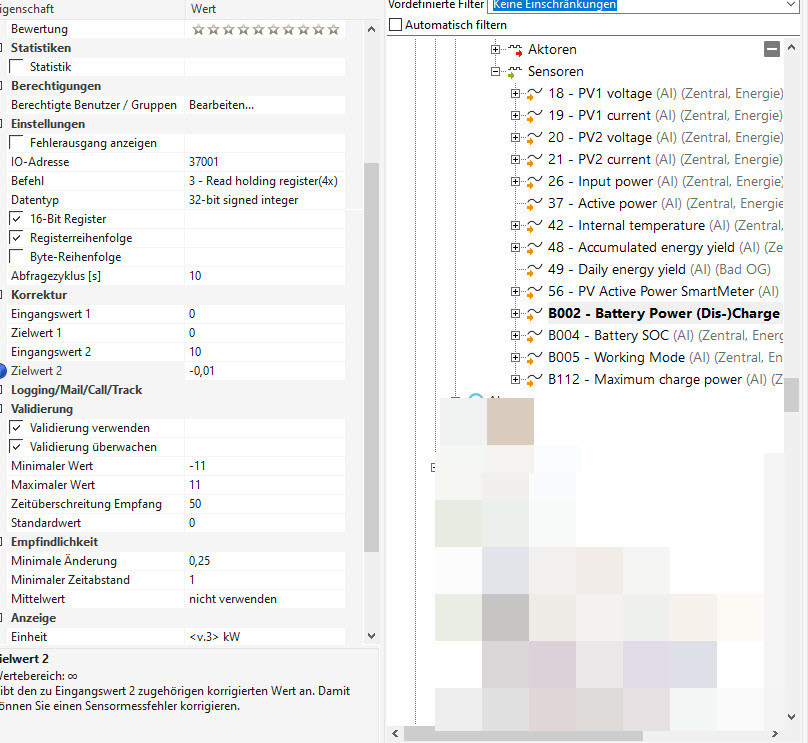Click property grid vertical scrollbar thumb
Image resolution: width=808 pixels, height=743 pixels.
371,358
